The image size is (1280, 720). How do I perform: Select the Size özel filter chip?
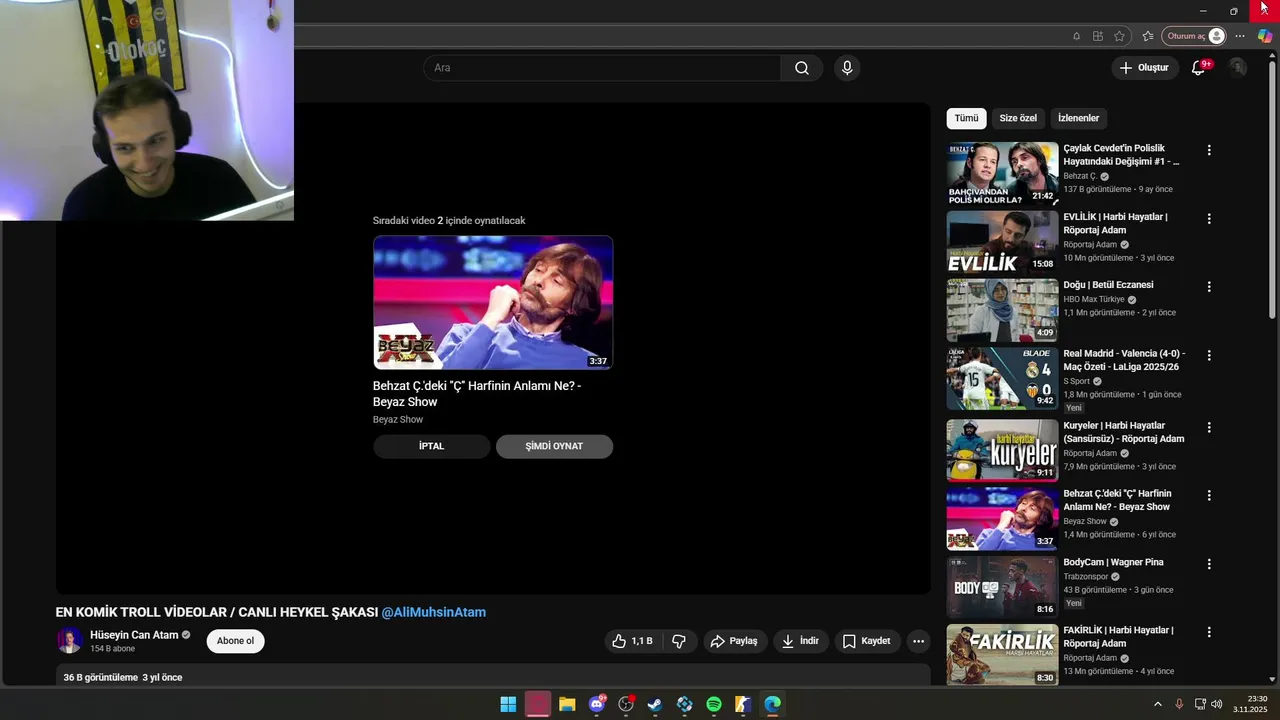1018,118
